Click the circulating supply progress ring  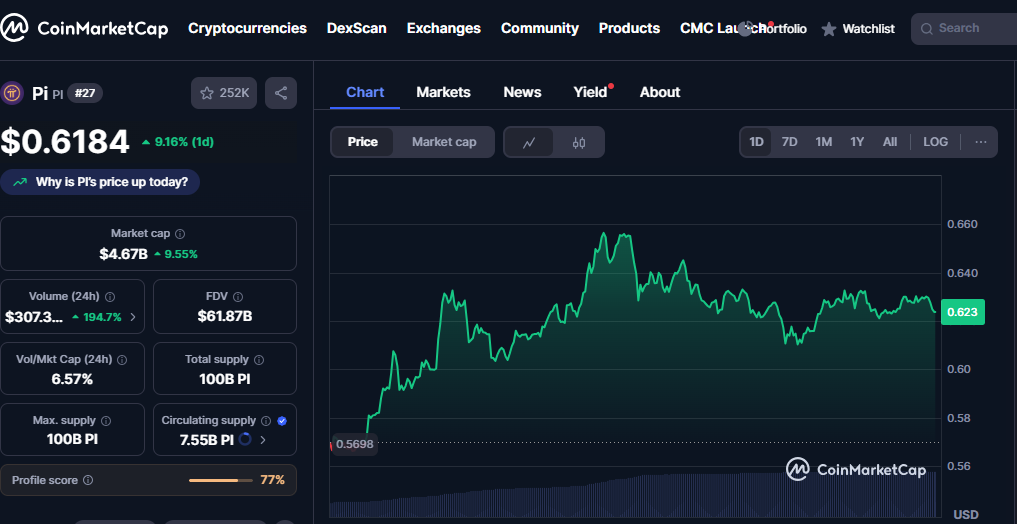point(245,440)
